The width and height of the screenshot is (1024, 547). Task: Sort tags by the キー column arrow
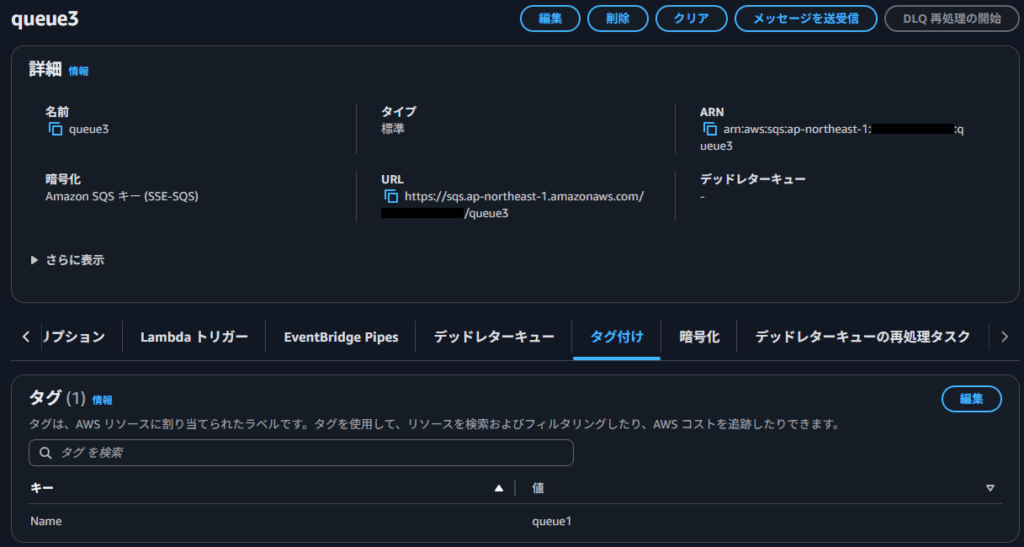(x=499, y=488)
